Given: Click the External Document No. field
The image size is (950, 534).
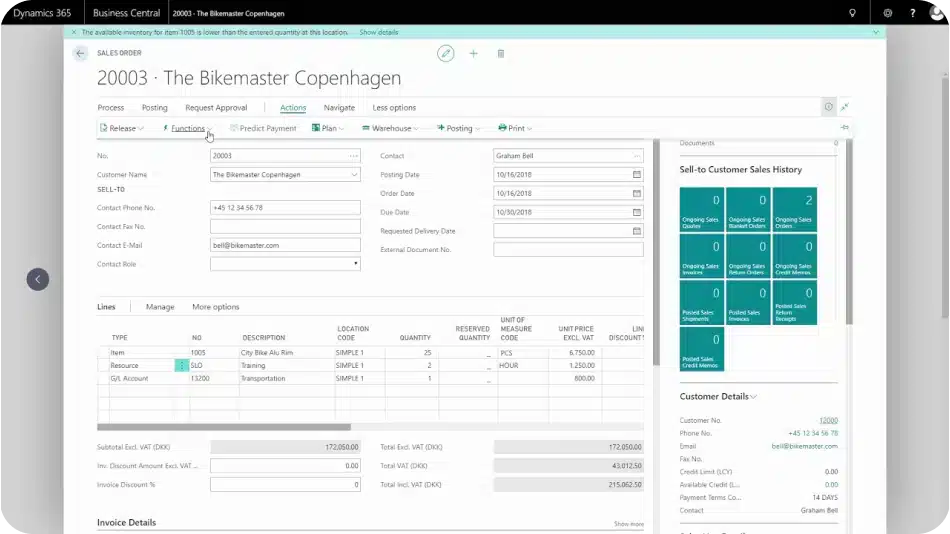Looking at the screenshot, I should [x=568, y=249].
